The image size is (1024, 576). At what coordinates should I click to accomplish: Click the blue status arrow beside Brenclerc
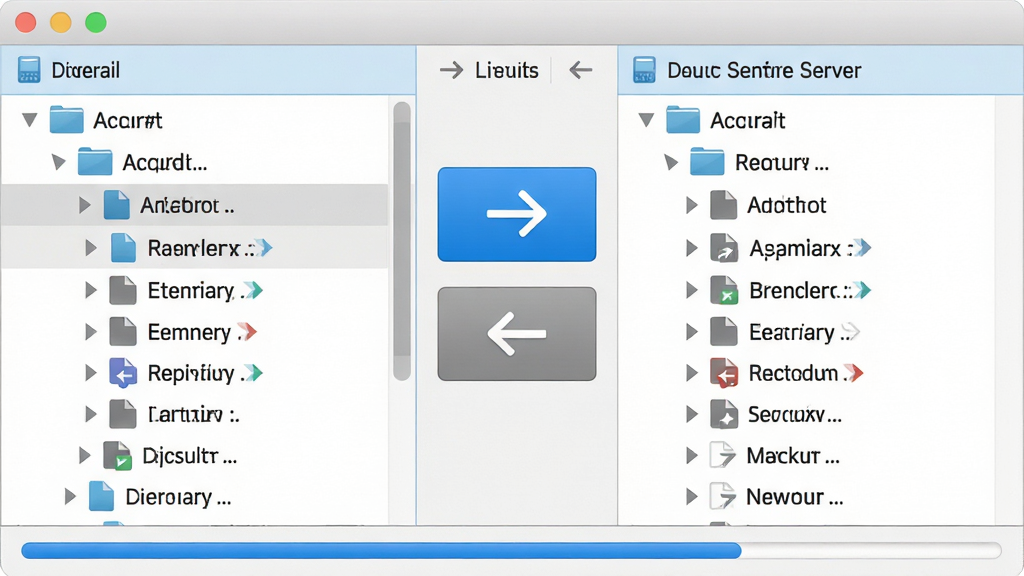862,290
